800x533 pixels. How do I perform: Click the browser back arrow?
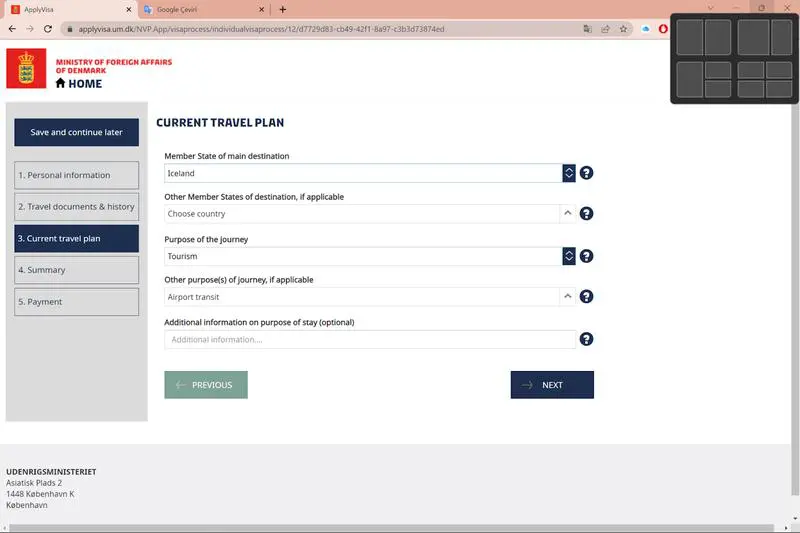tap(12, 29)
